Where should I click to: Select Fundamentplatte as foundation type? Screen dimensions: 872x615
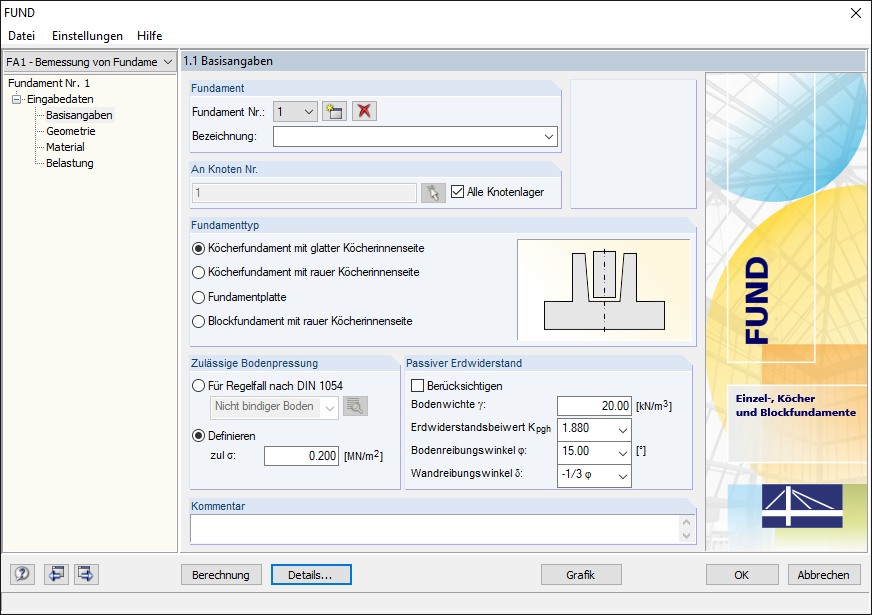coord(198,299)
